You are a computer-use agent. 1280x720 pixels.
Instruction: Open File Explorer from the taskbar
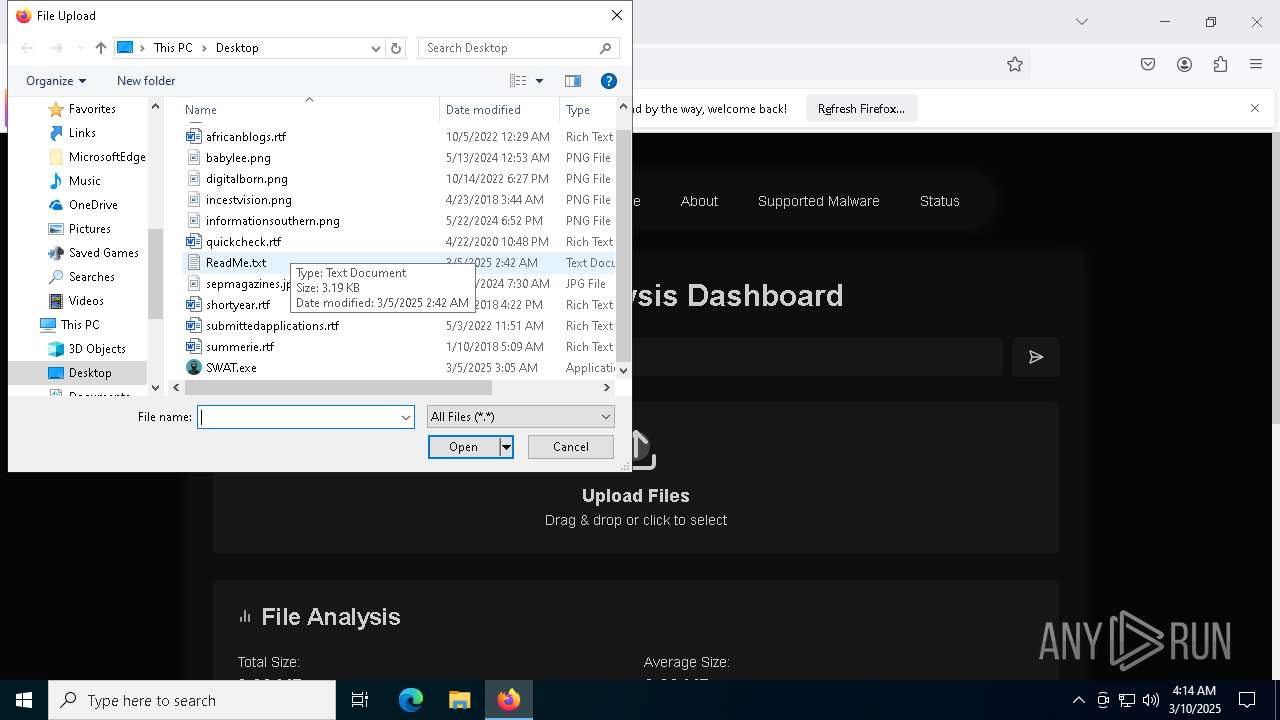pos(459,700)
